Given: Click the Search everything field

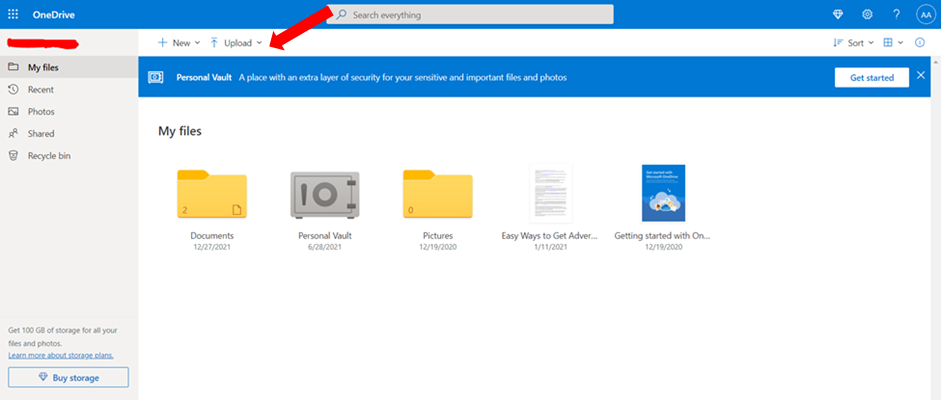Looking at the screenshot, I should [x=470, y=15].
